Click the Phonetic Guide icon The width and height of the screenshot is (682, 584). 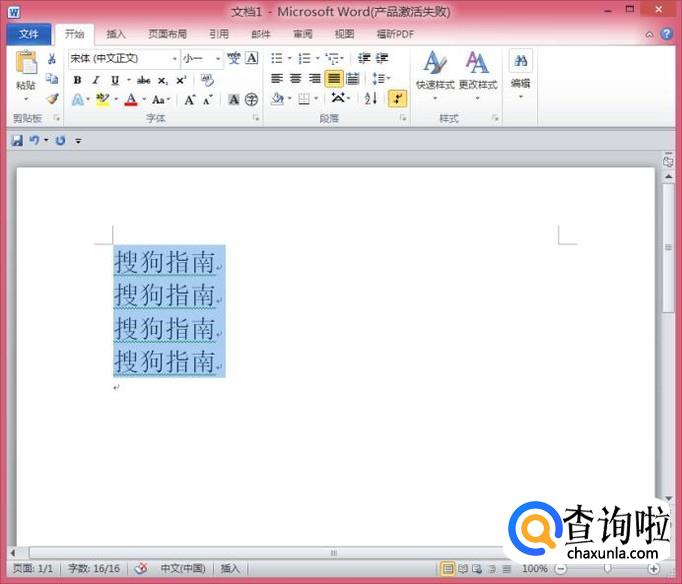coord(234,58)
